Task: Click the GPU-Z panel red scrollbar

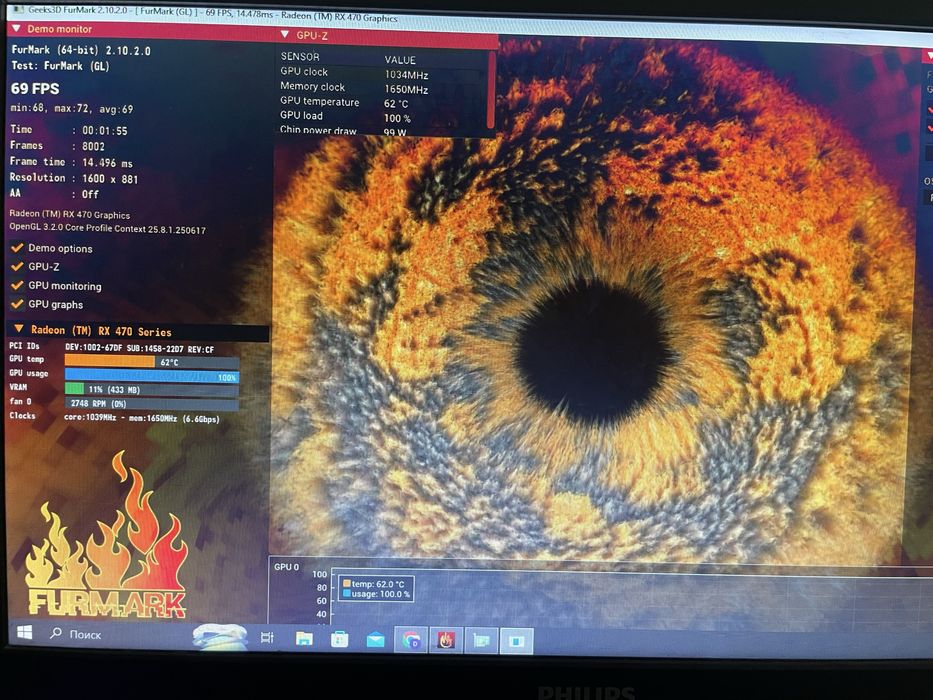Action: pyautogui.click(x=491, y=89)
